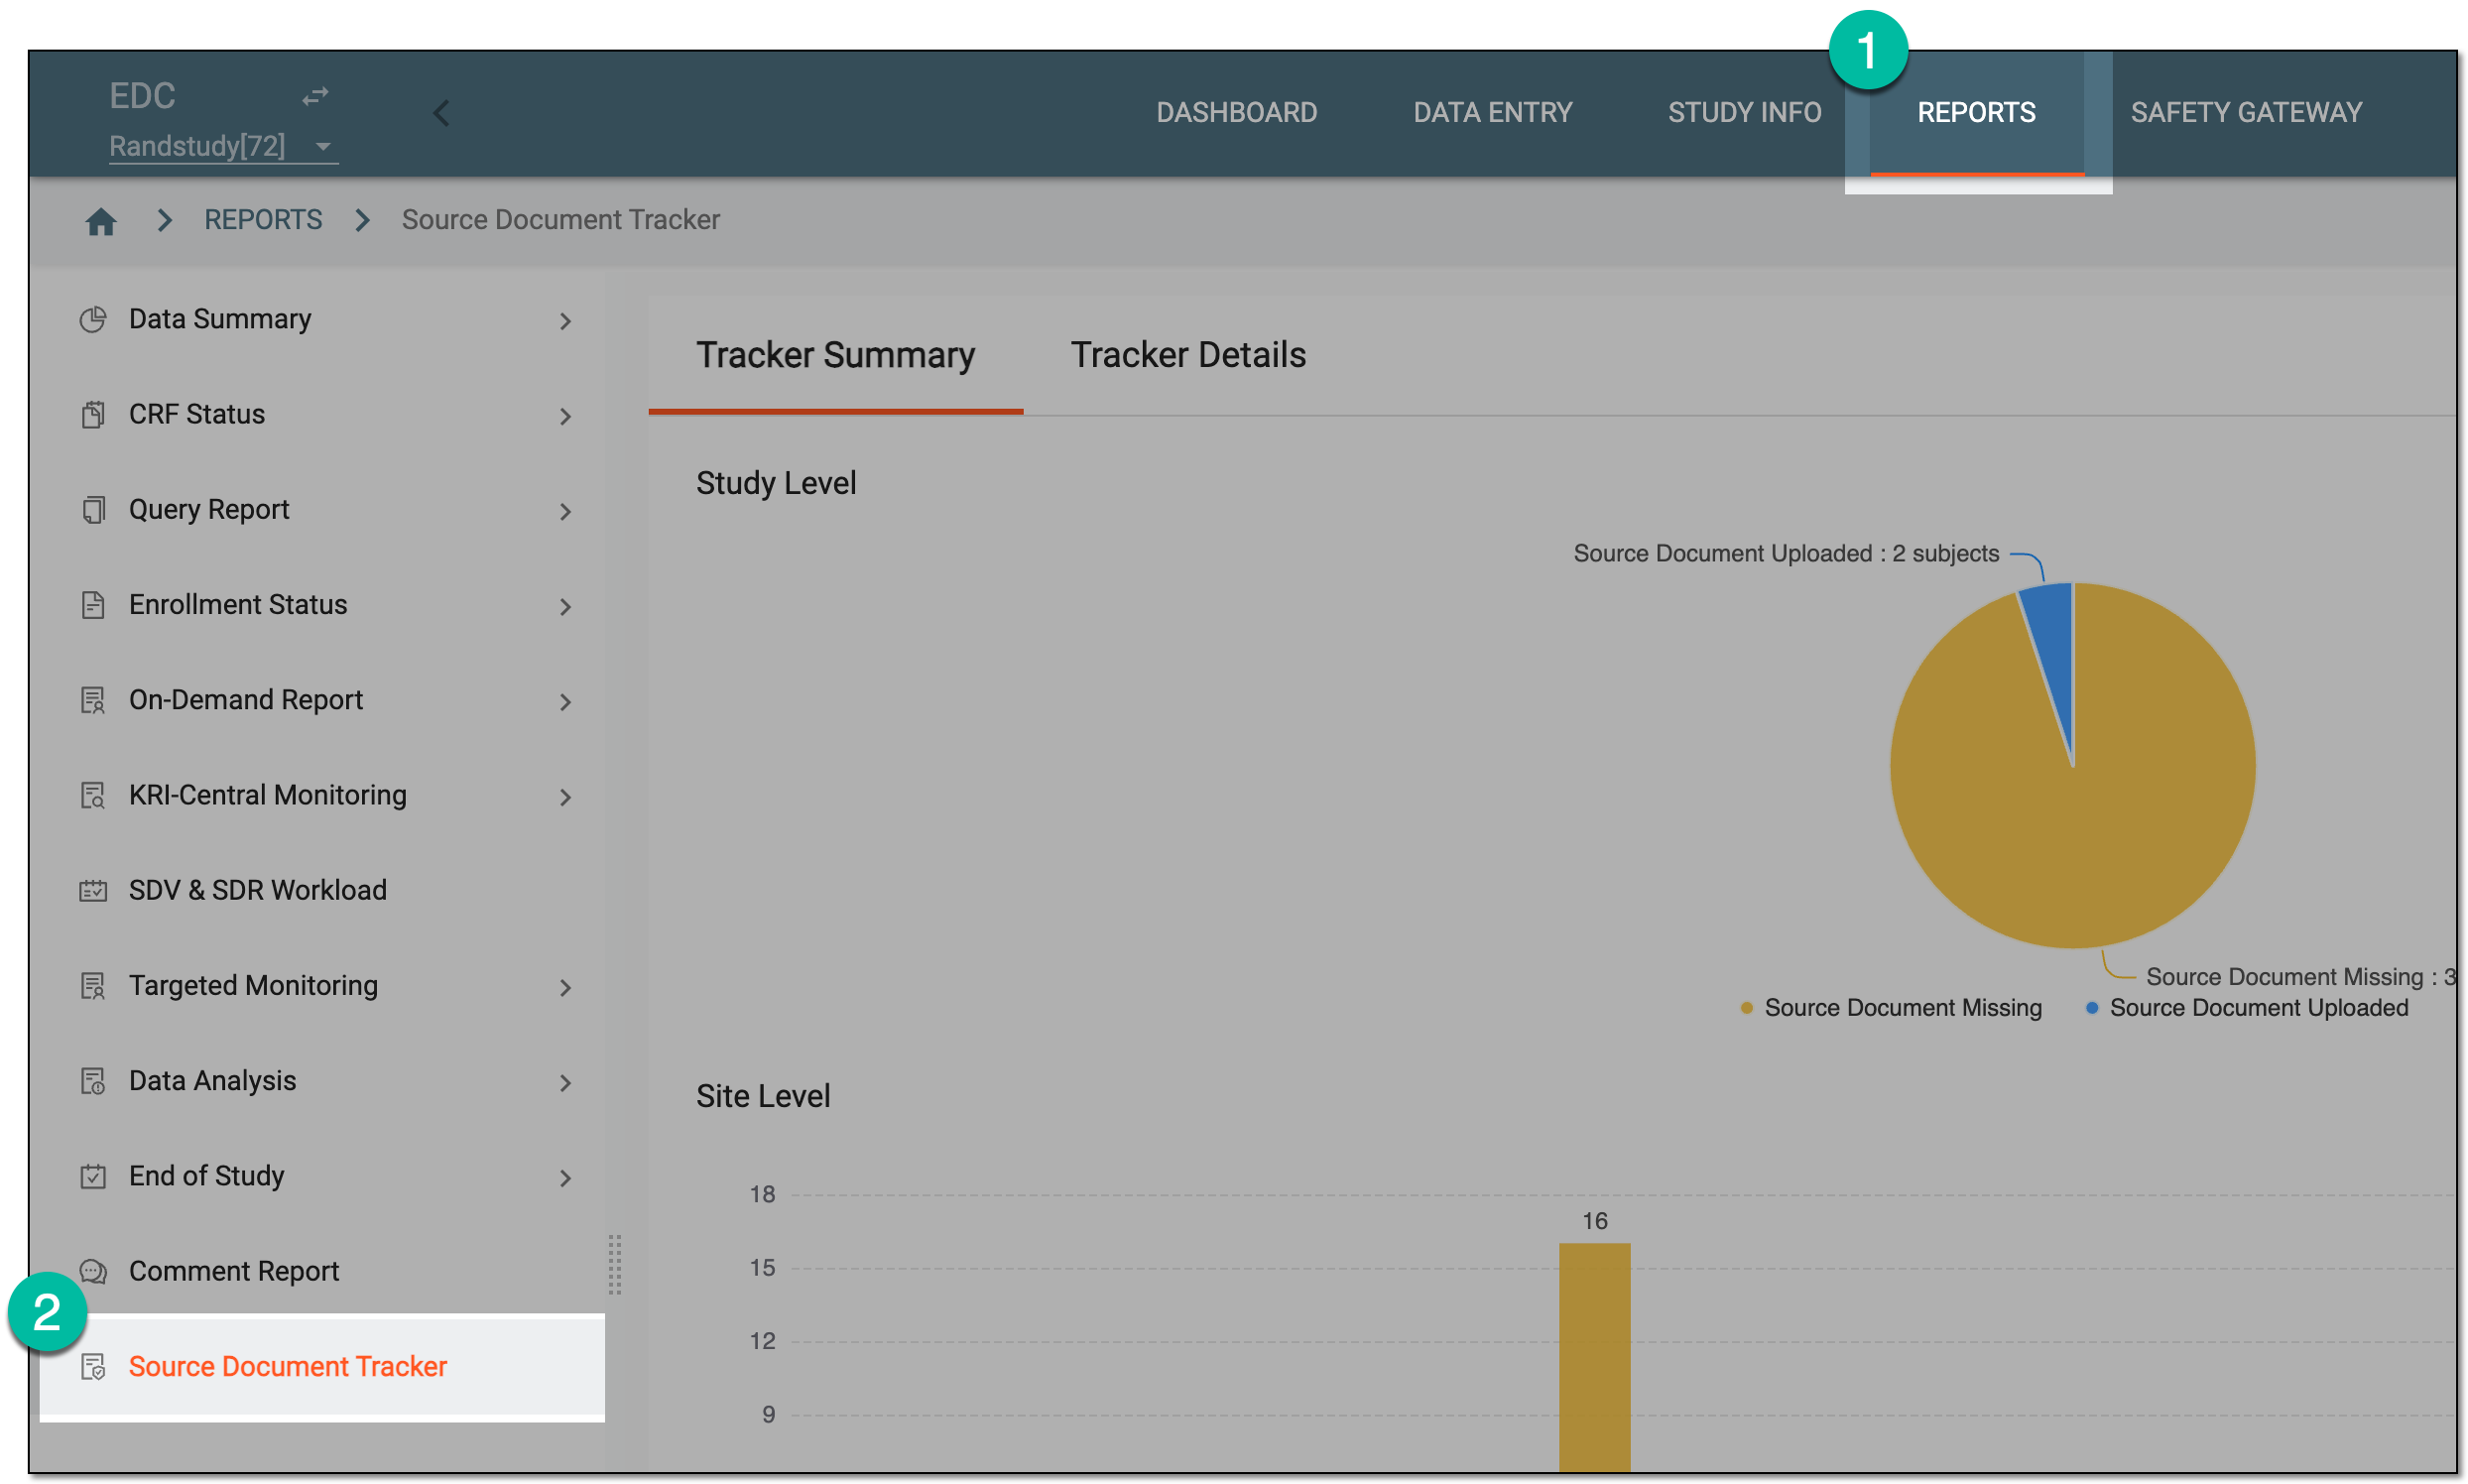
Task: Expand End of Study submenu chevron
Action: tap(565, 1178)
